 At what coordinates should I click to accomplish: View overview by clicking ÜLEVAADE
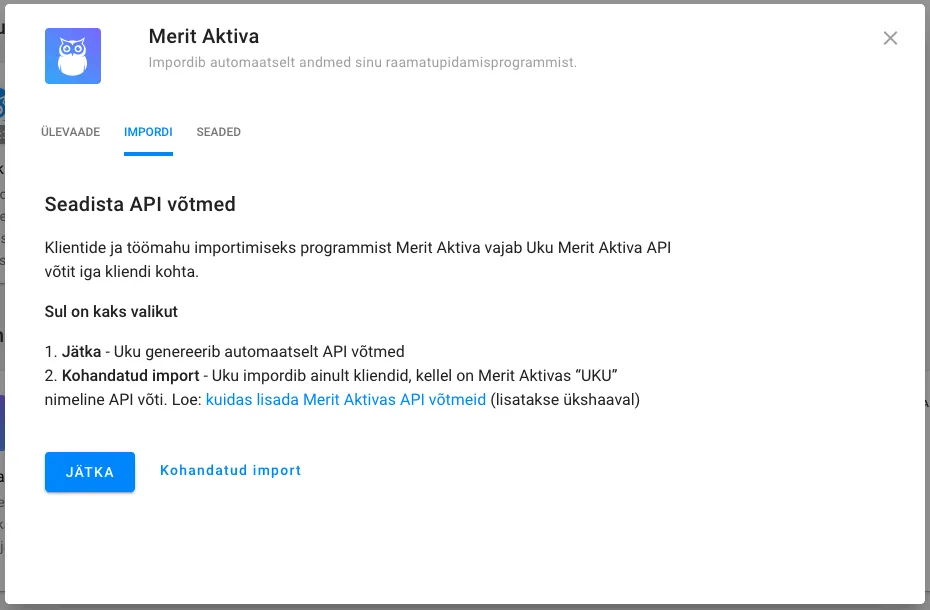70,131
